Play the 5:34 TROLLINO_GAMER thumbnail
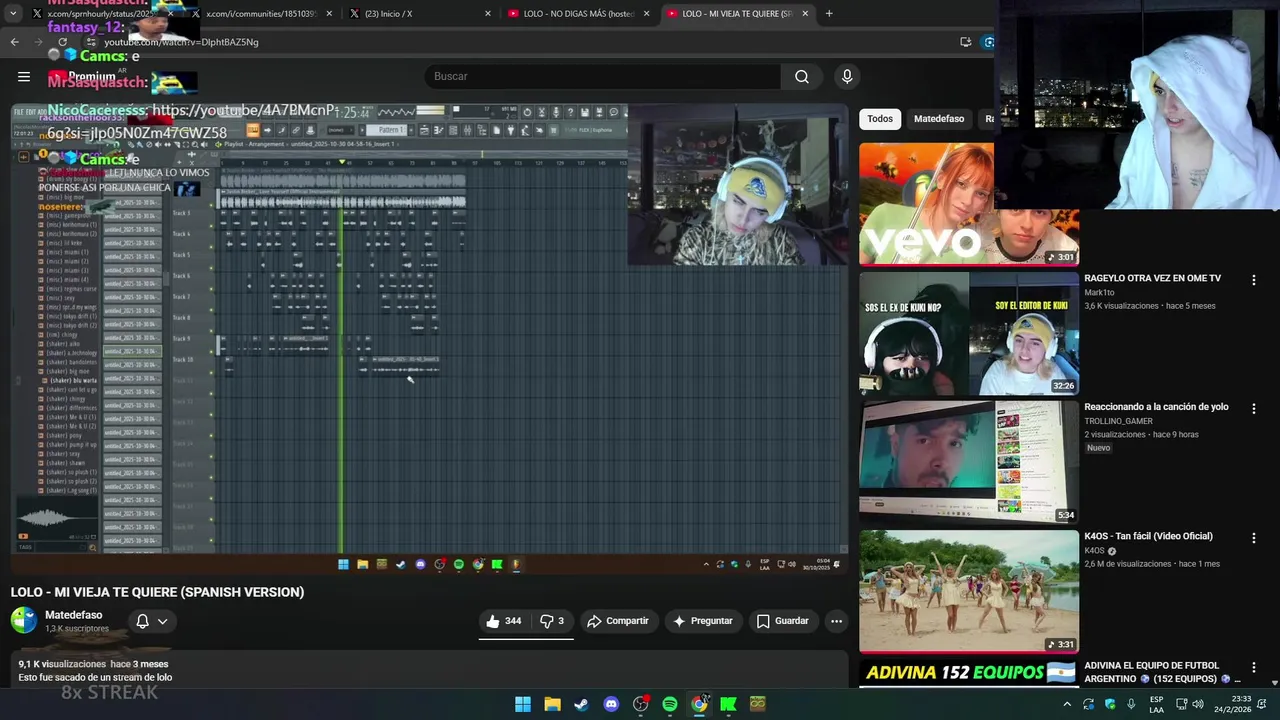 point(968,463)
